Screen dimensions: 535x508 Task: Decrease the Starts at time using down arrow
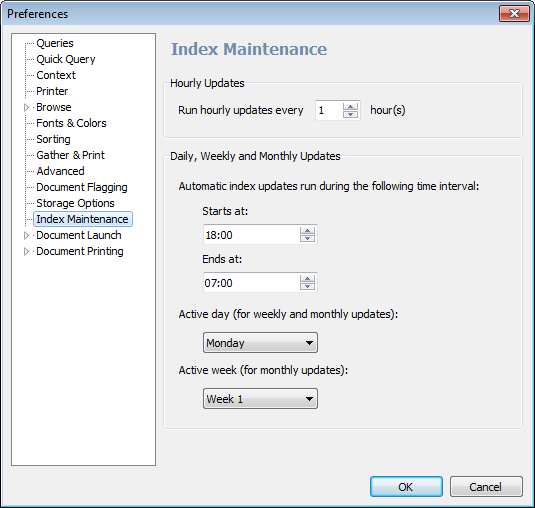[307, 238]
